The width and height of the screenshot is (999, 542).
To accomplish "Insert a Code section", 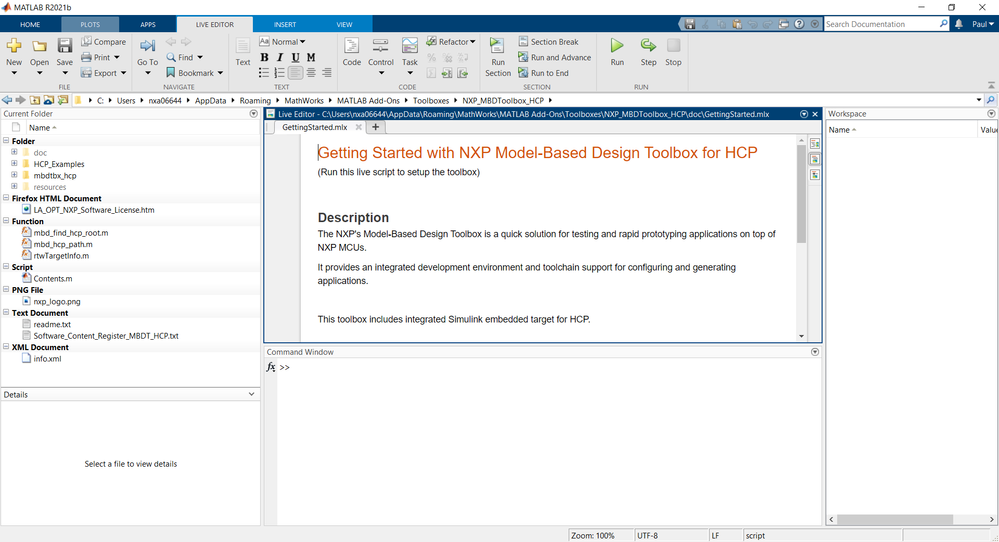I will [352, 52].
